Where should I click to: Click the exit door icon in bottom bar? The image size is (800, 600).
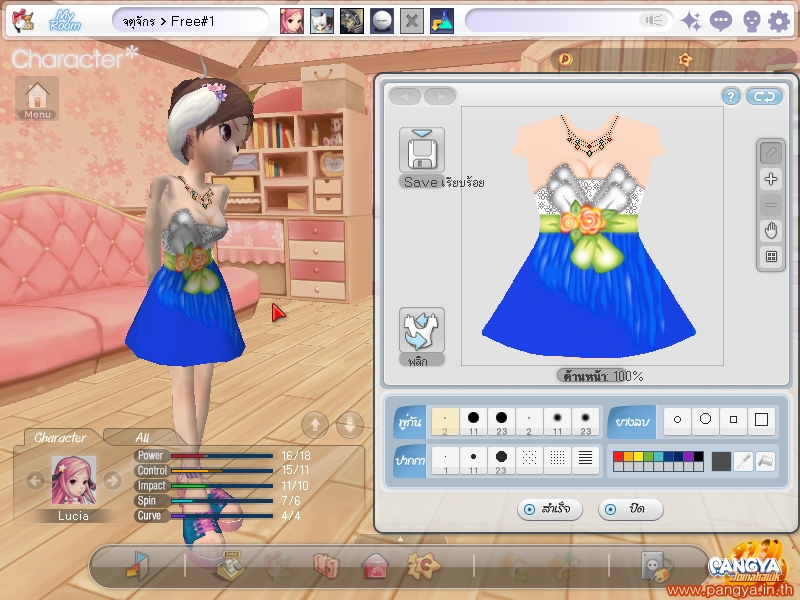click(137, 565)
